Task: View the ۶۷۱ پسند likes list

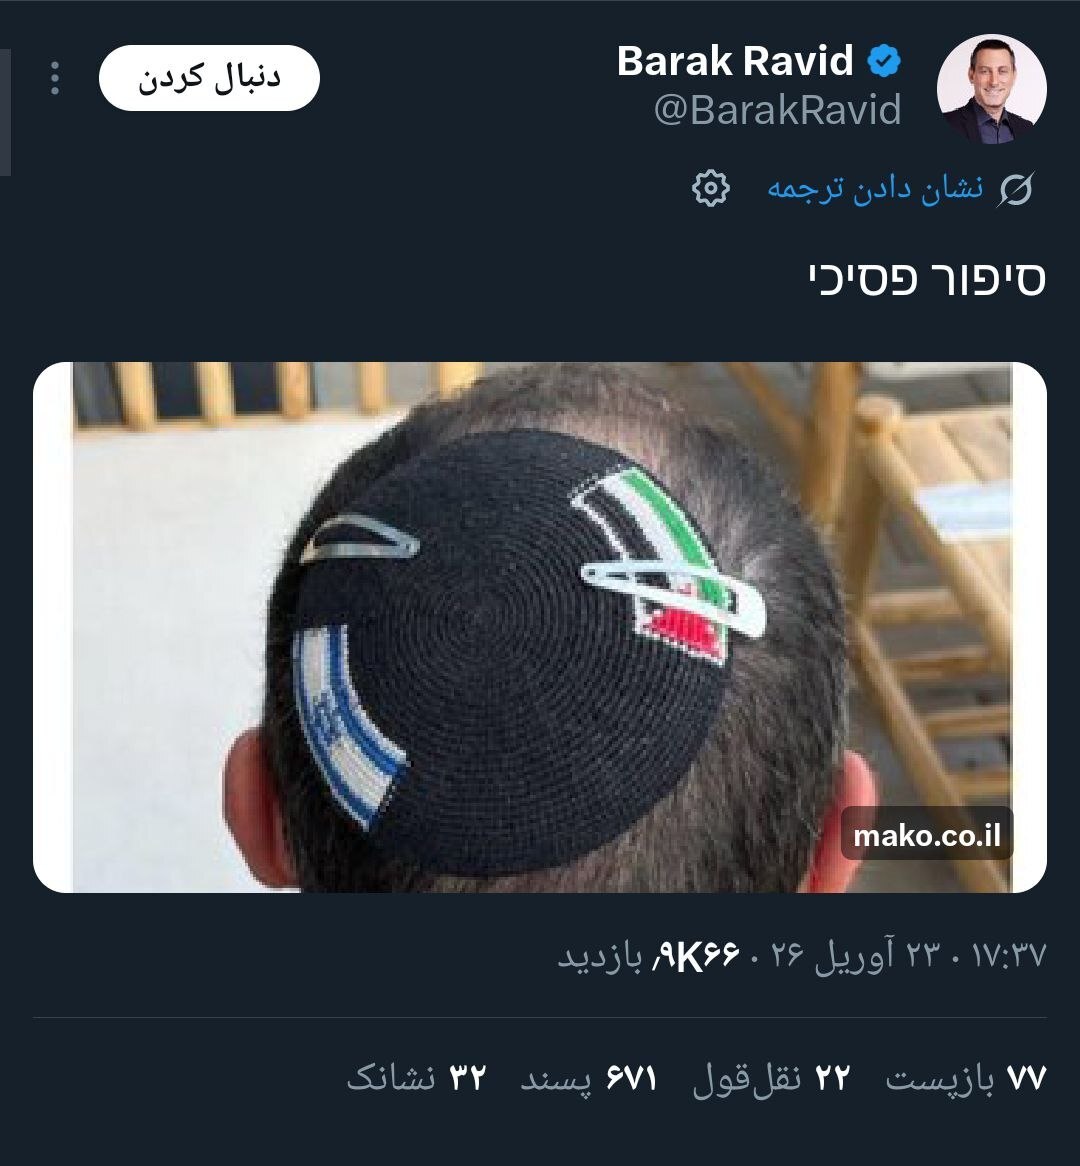Action: tap(588, 1078)
